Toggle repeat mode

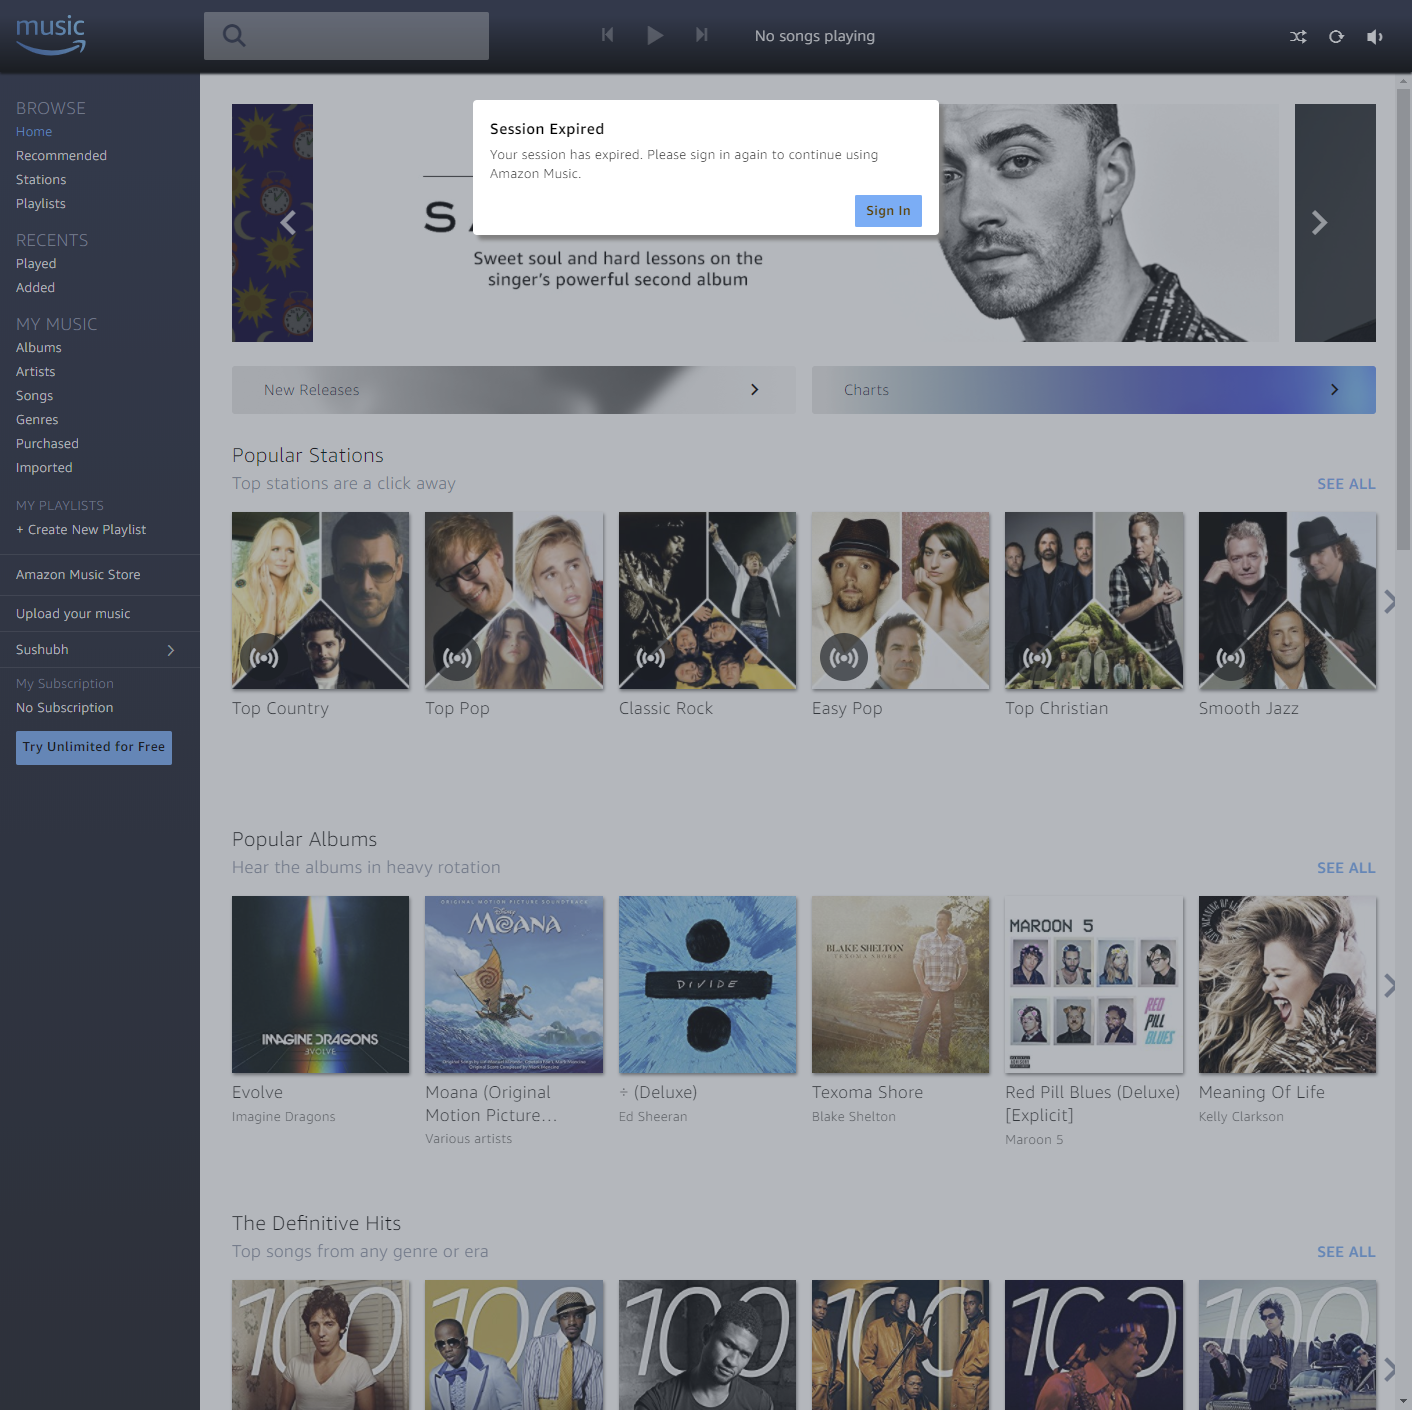pyautogui.click(x=1336, y=37)
